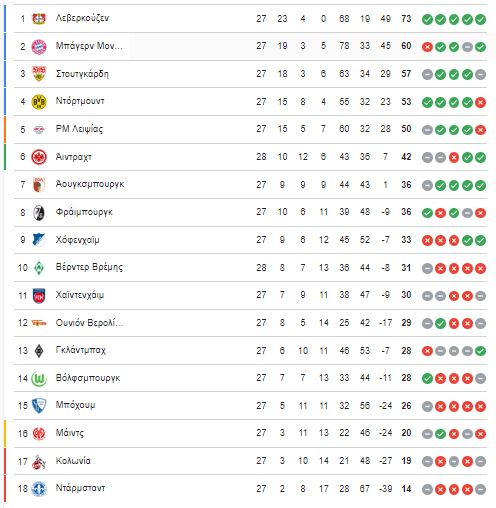This screenshot has height=508, width=496.
Task: Click the Stuttgart club crest
Action: (39, 74)
